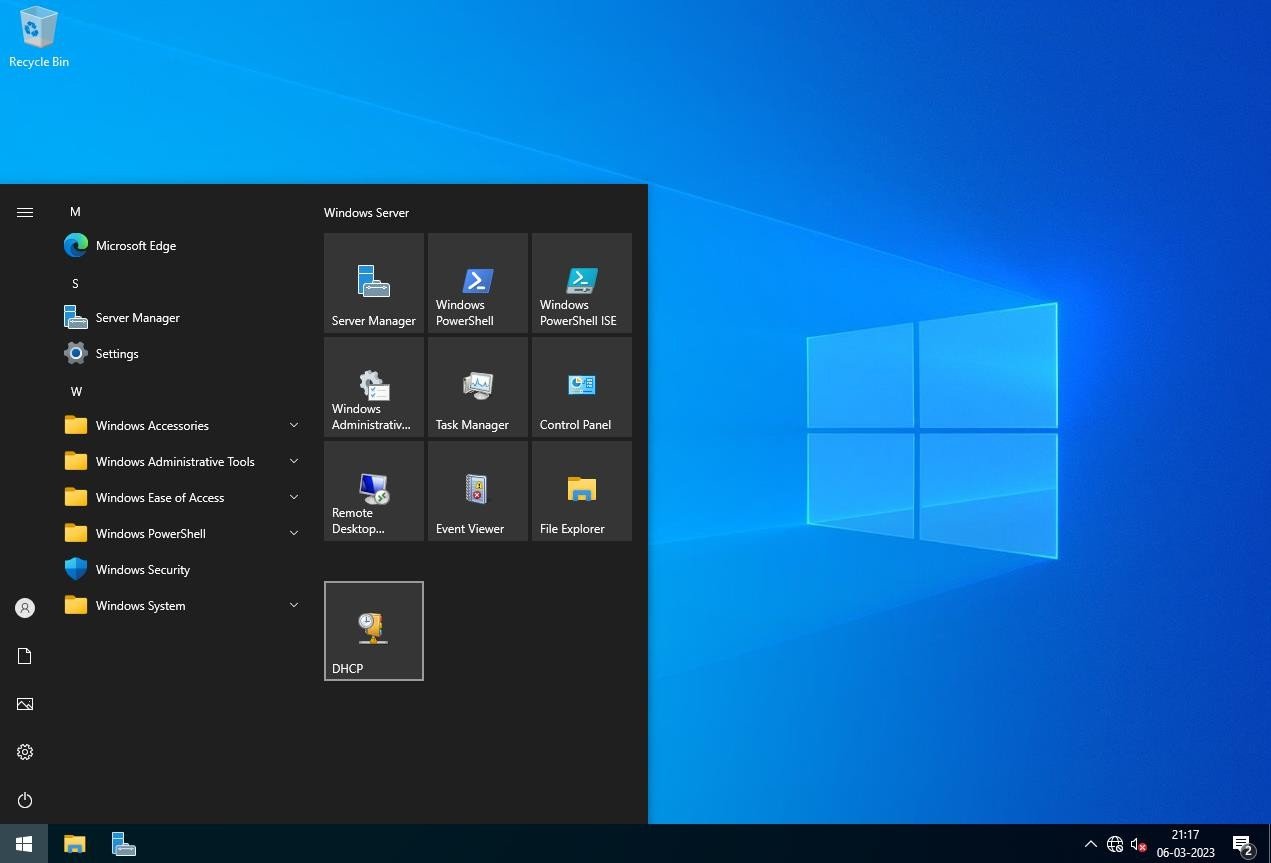Open the muted volume icon in tray
Viewport: 1271px width, 863px height.
pyautogui.click(x=1138, y=844)
